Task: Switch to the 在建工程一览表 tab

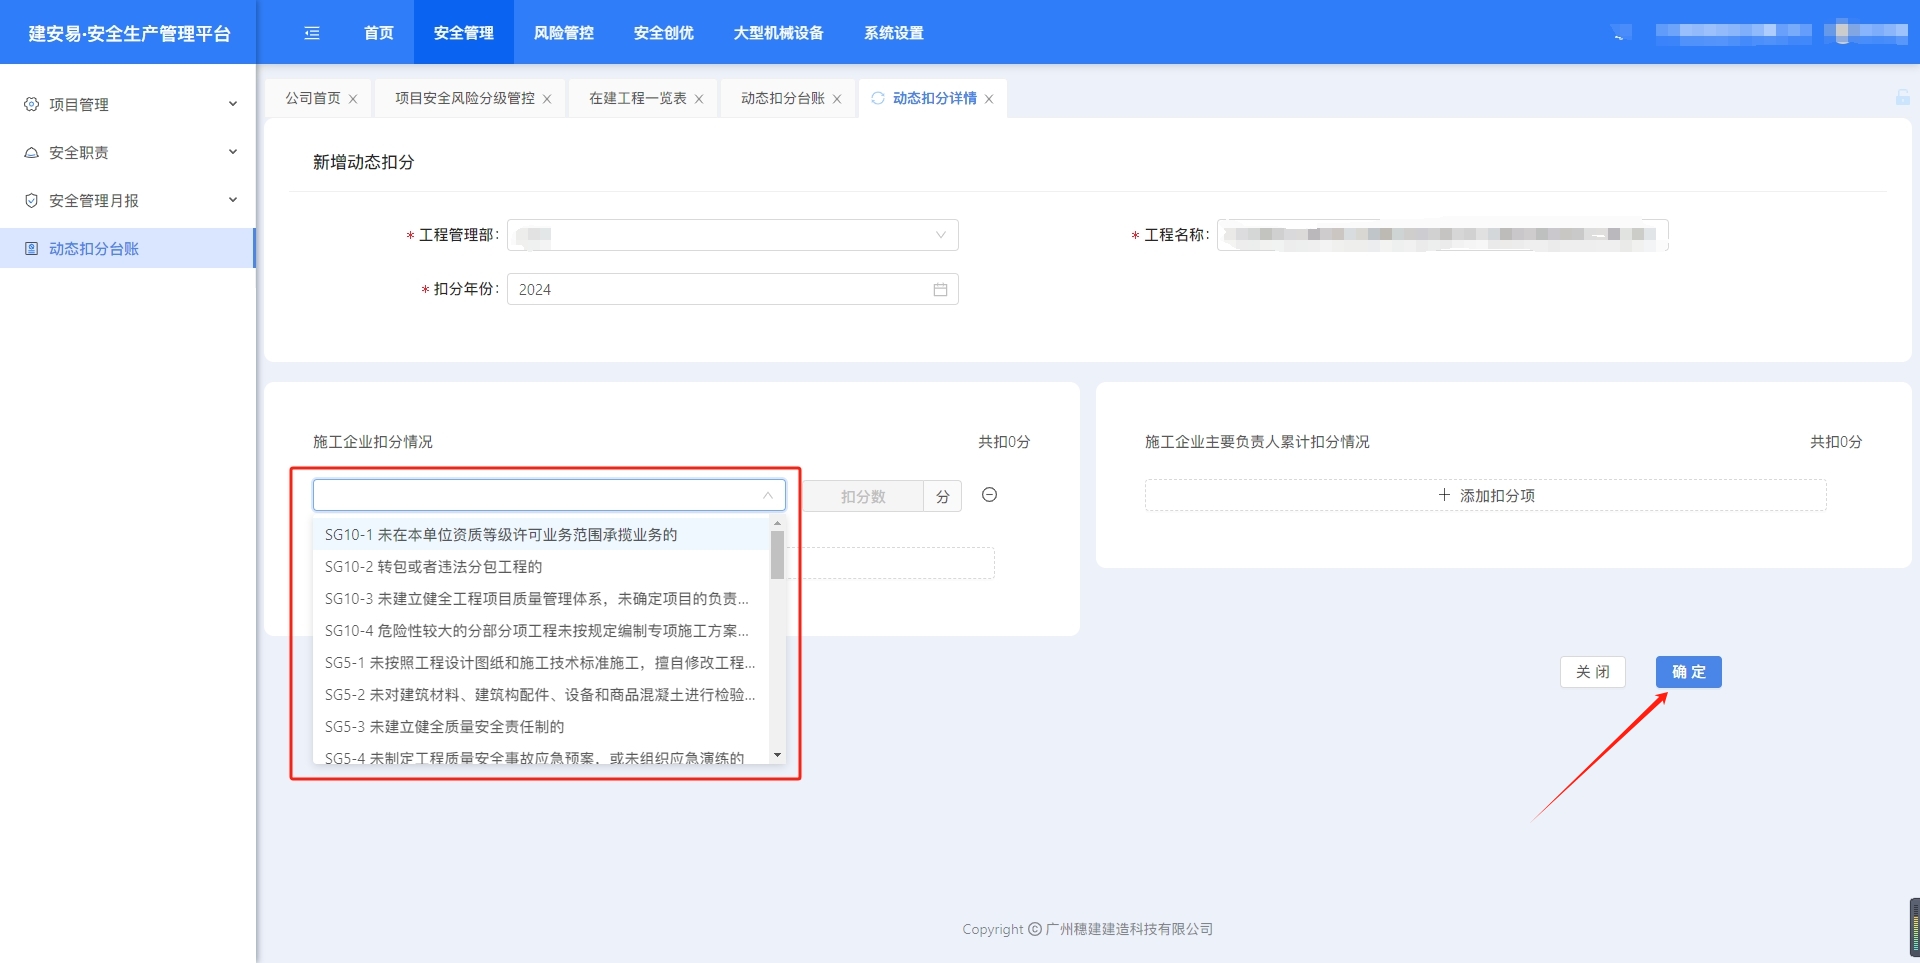Action: (637, 98)
